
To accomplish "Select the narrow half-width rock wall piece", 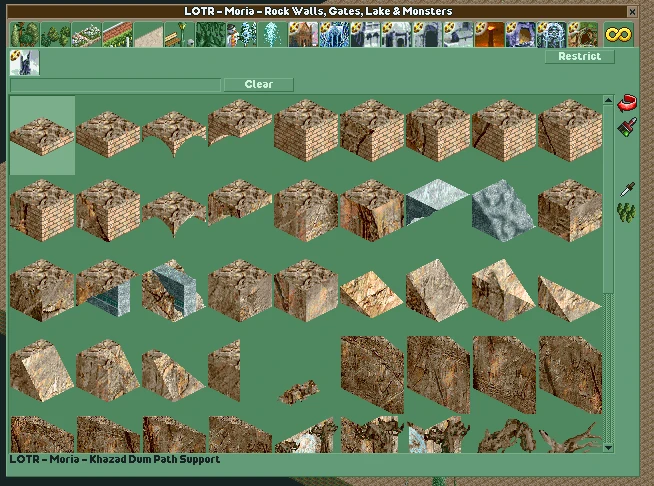I will tap(224, 370).
